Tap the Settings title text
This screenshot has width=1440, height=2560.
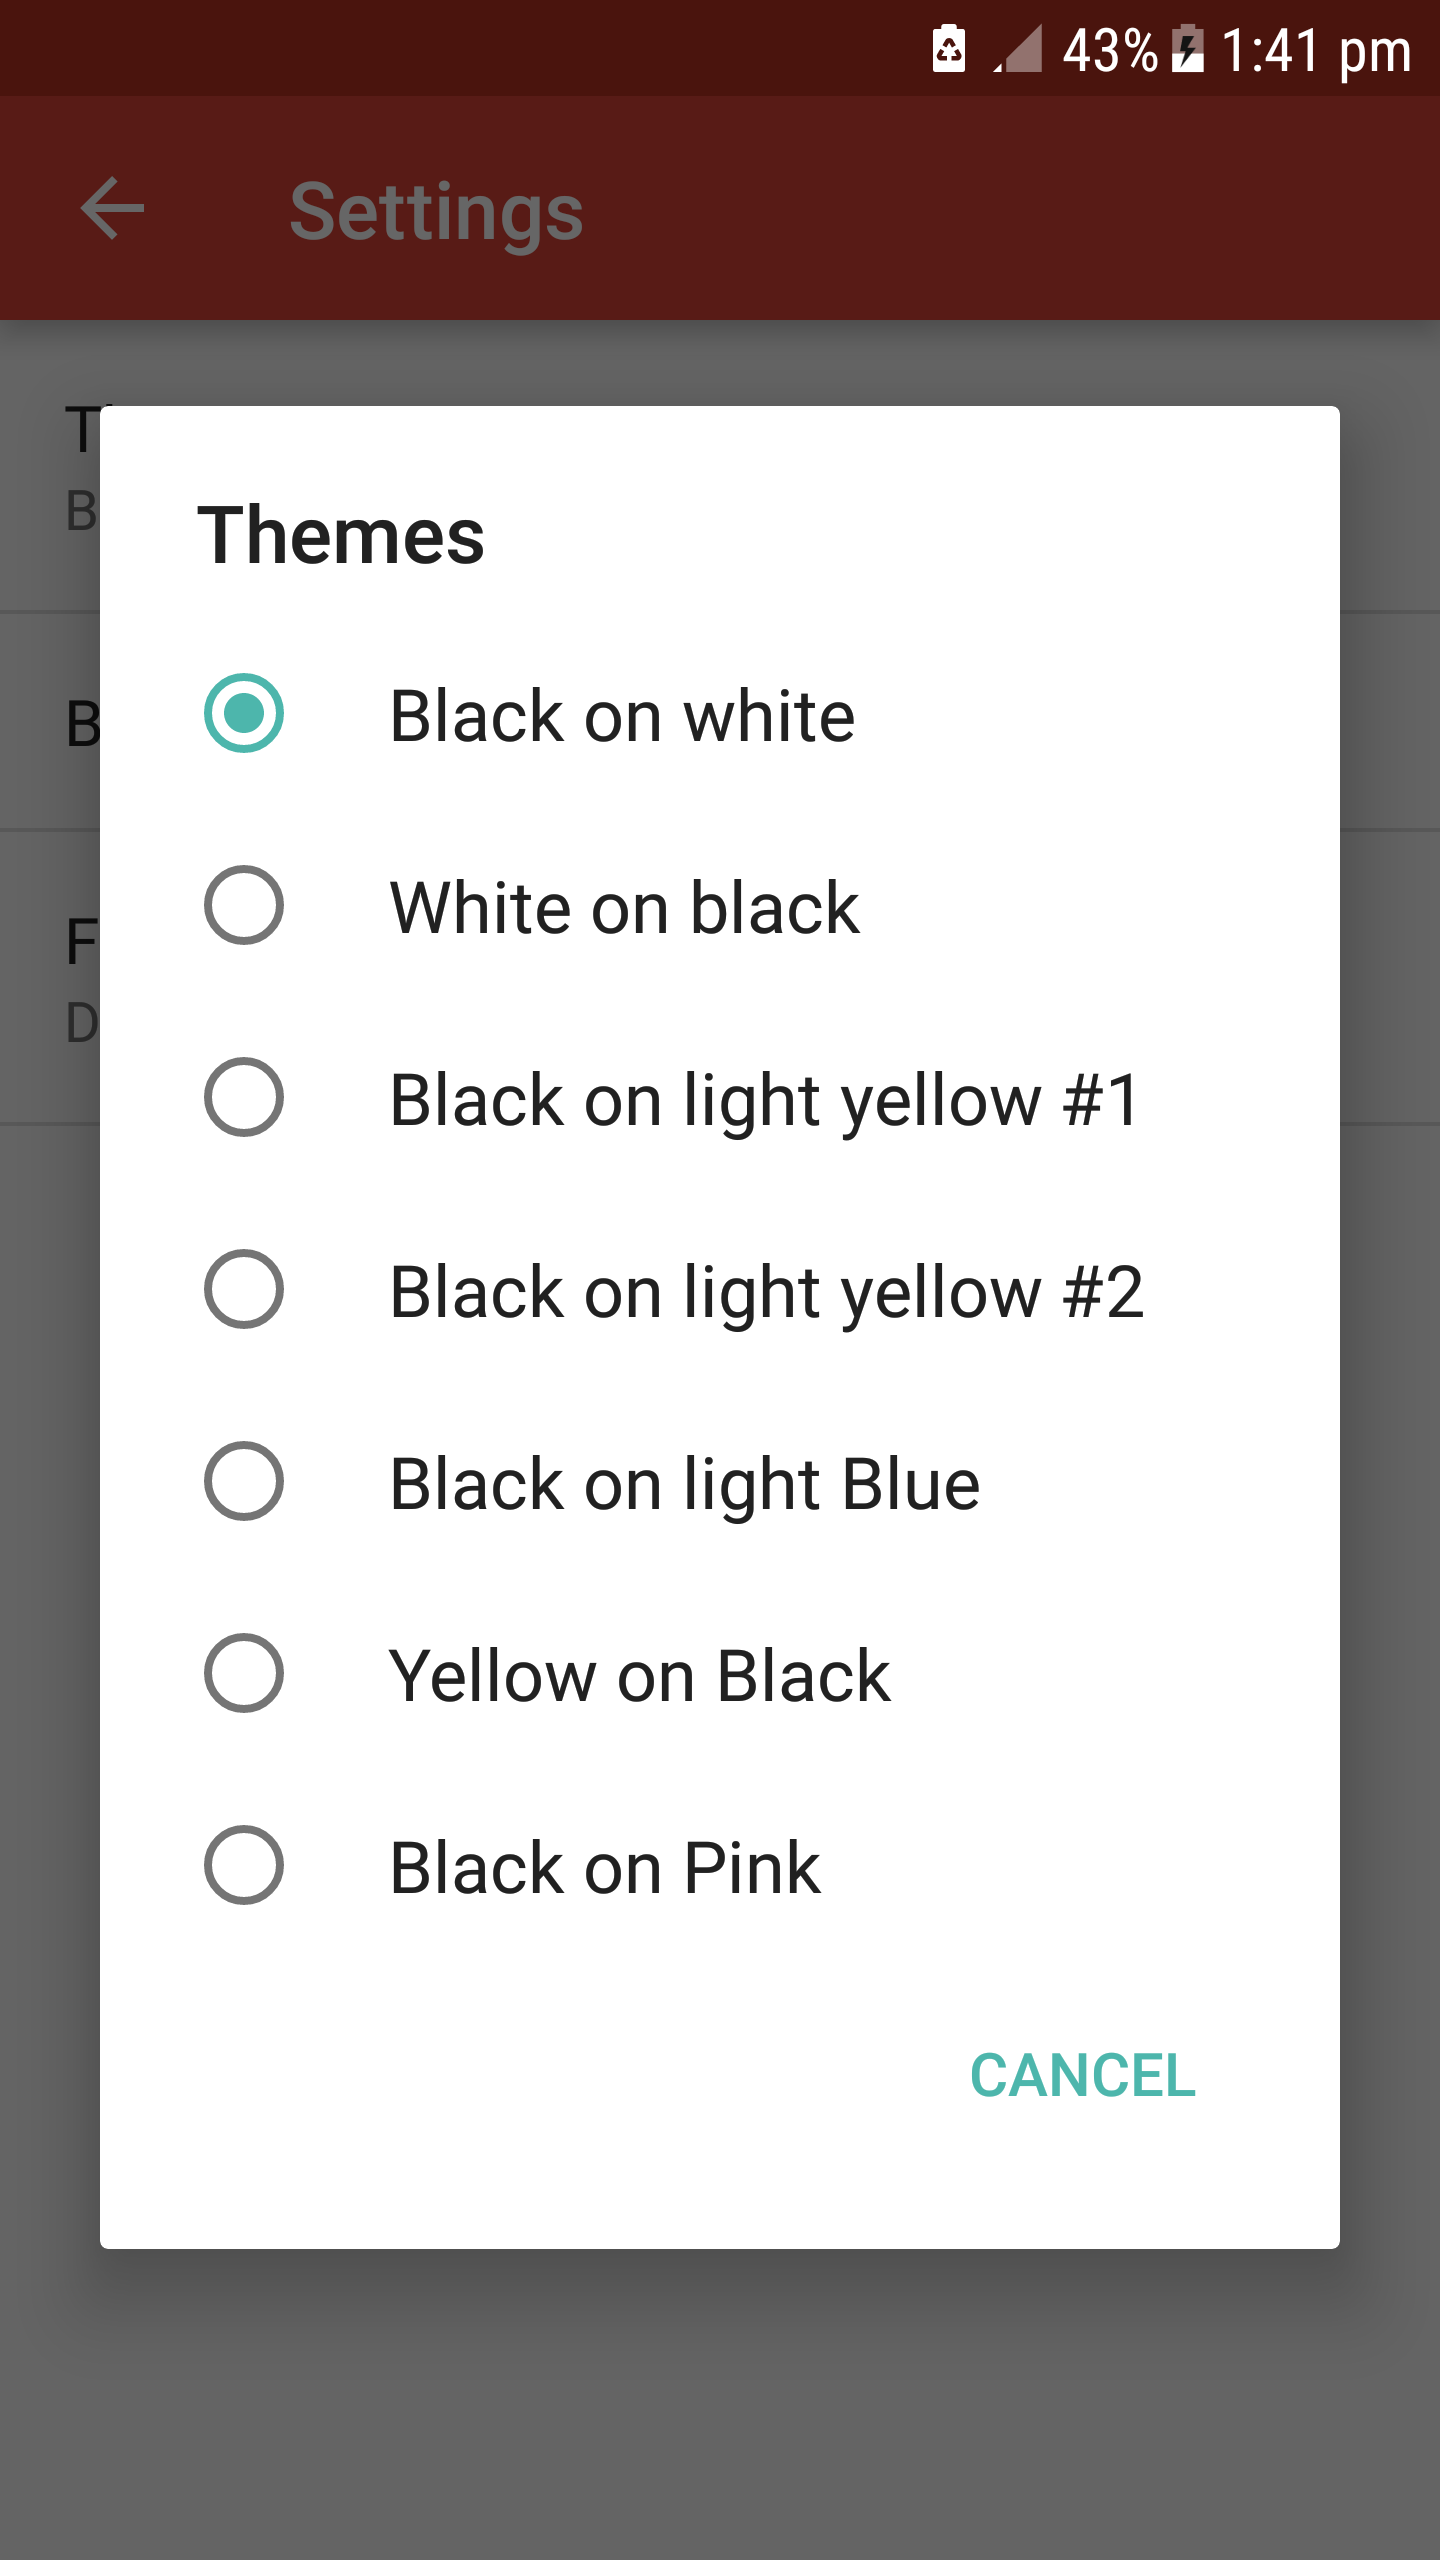[436, 211]
